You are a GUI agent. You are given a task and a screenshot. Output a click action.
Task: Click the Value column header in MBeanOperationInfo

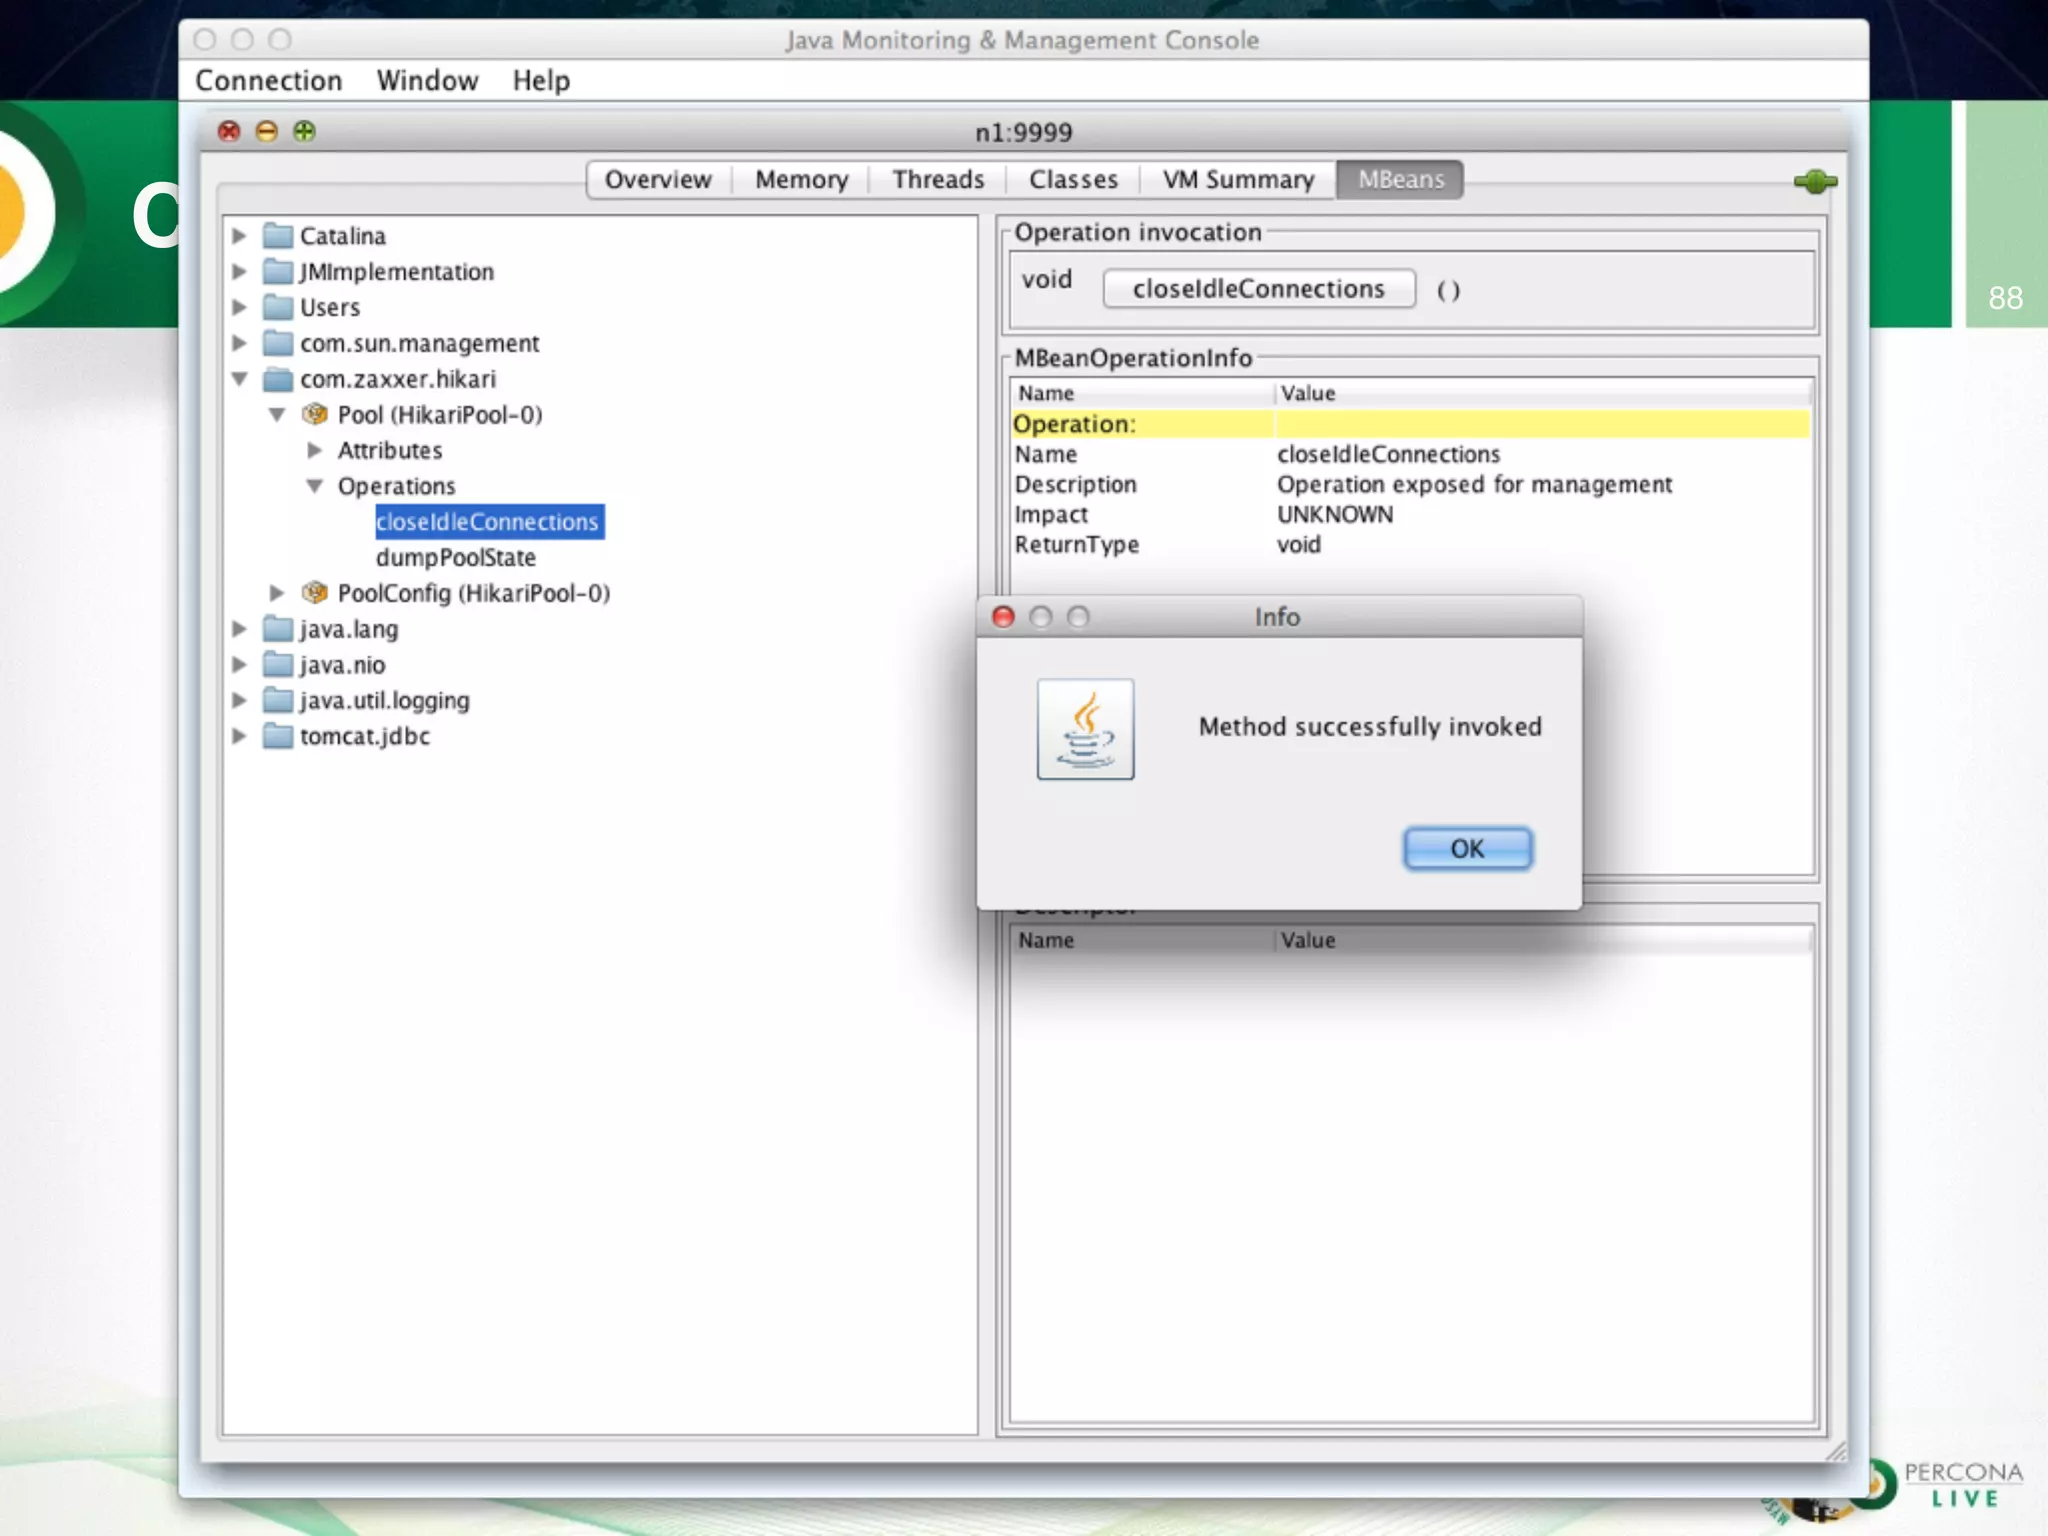point(1543,393)
